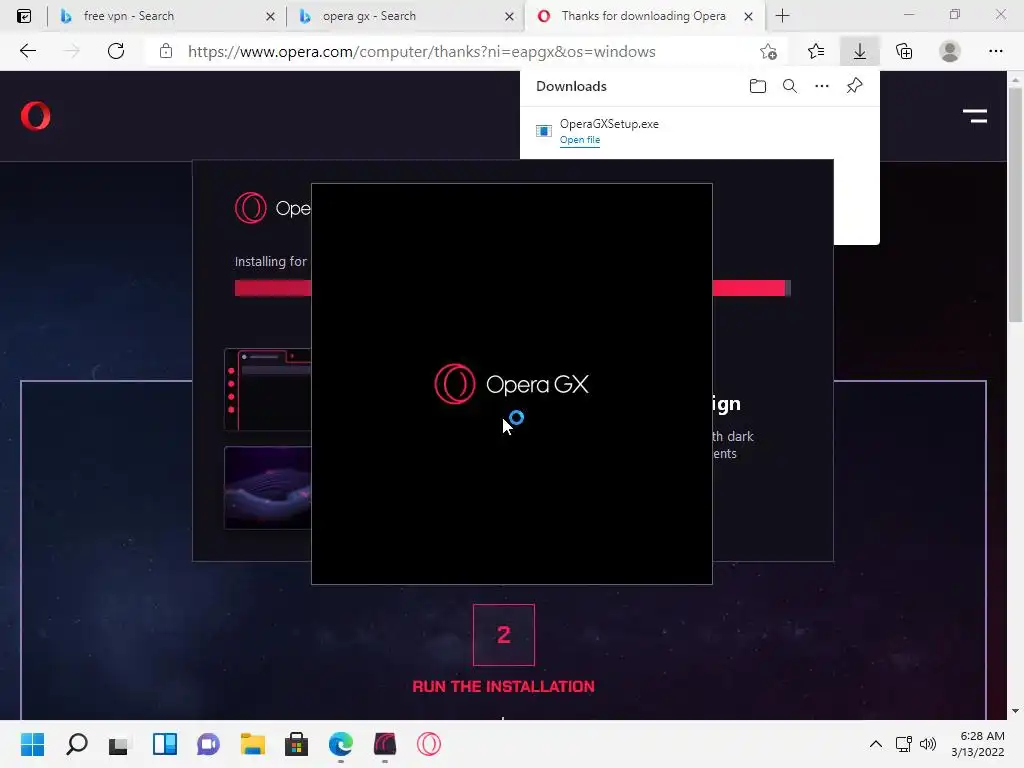Click the 'Open file' link
This screenshot has height=768, width=1024.
[x=579, y=140]
